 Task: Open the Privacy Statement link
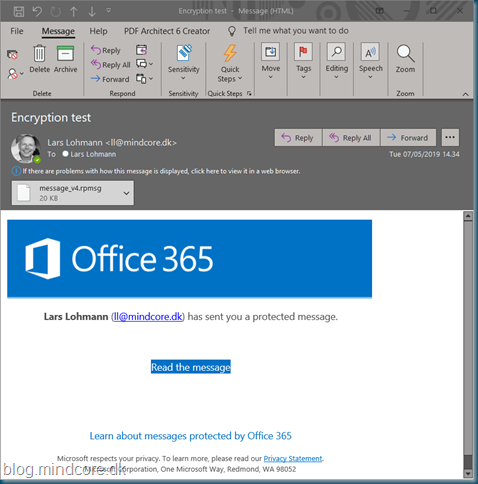(293, 459)
